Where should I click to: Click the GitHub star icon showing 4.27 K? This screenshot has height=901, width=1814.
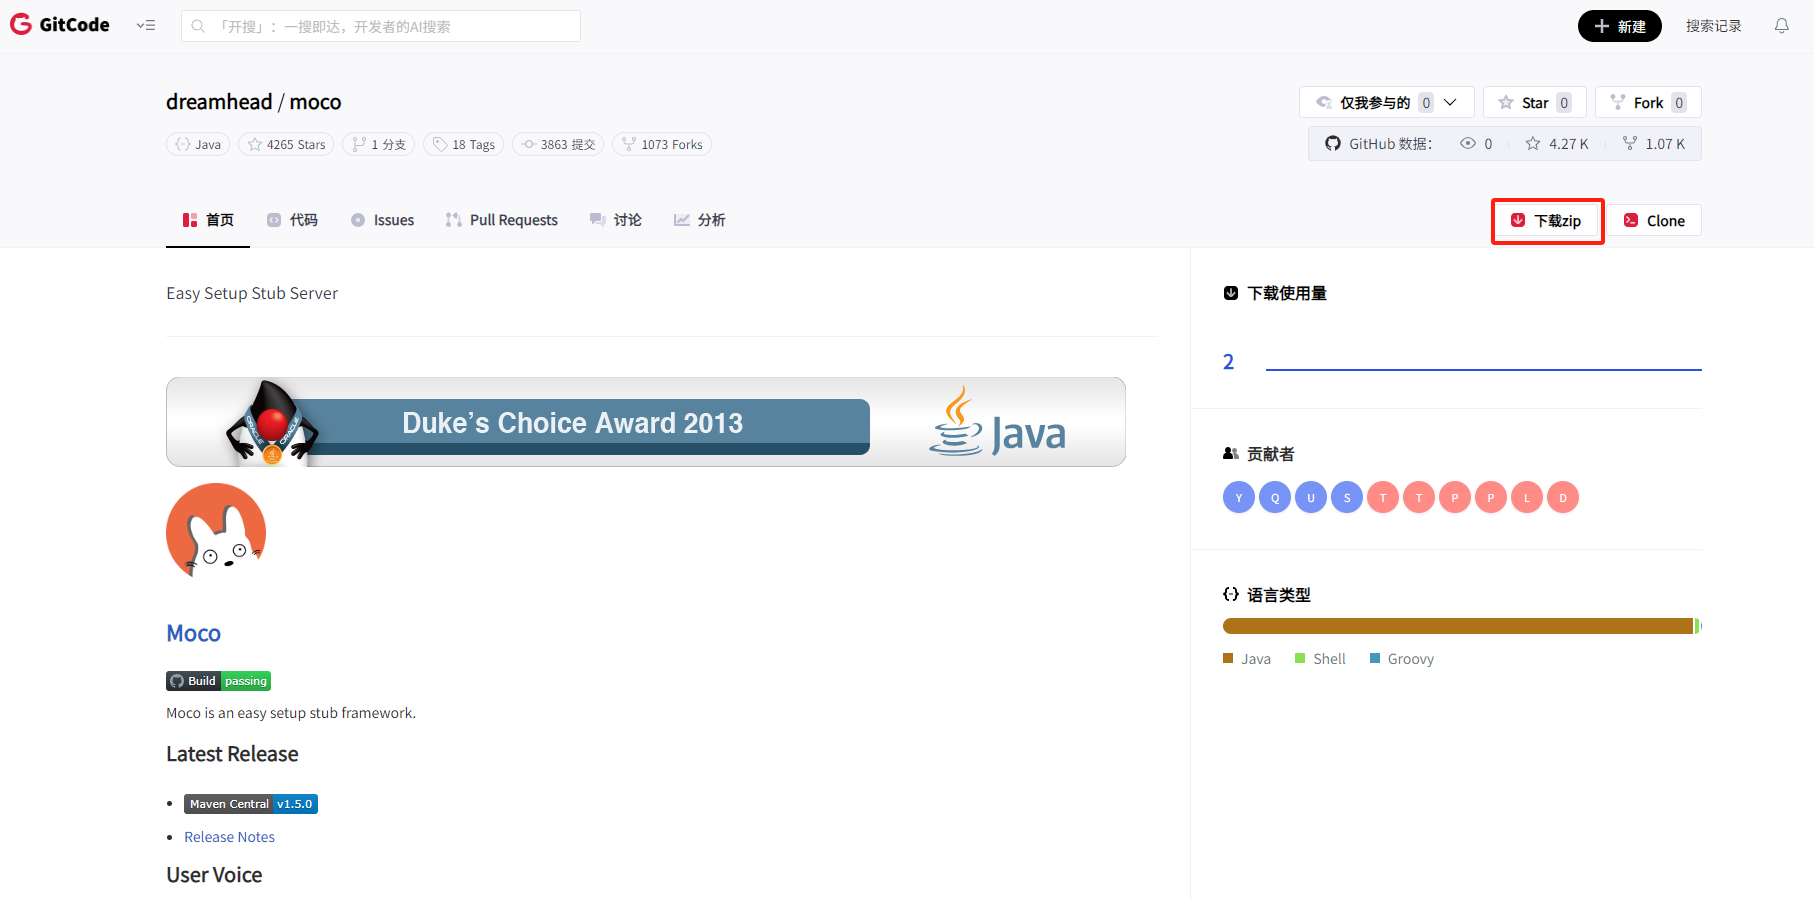[1533, 143]
